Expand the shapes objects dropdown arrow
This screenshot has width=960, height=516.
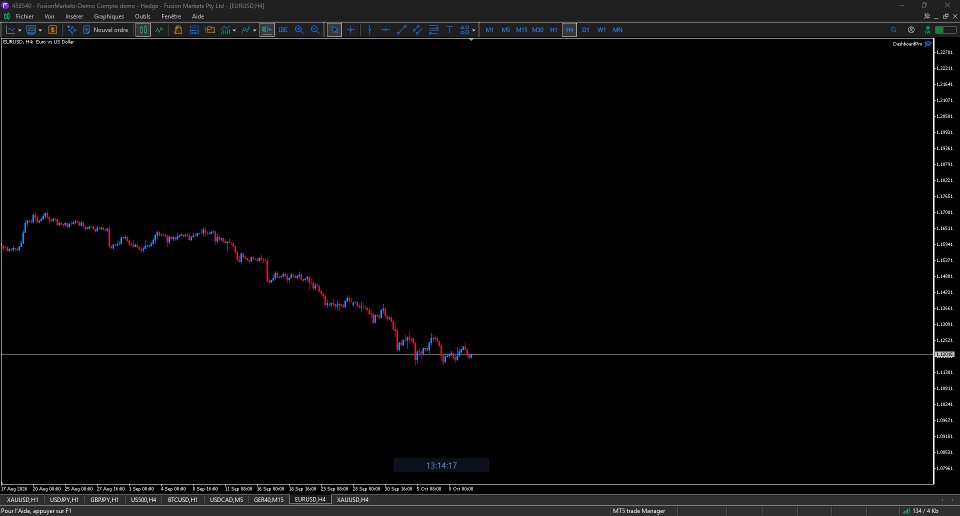coord(473,30)
